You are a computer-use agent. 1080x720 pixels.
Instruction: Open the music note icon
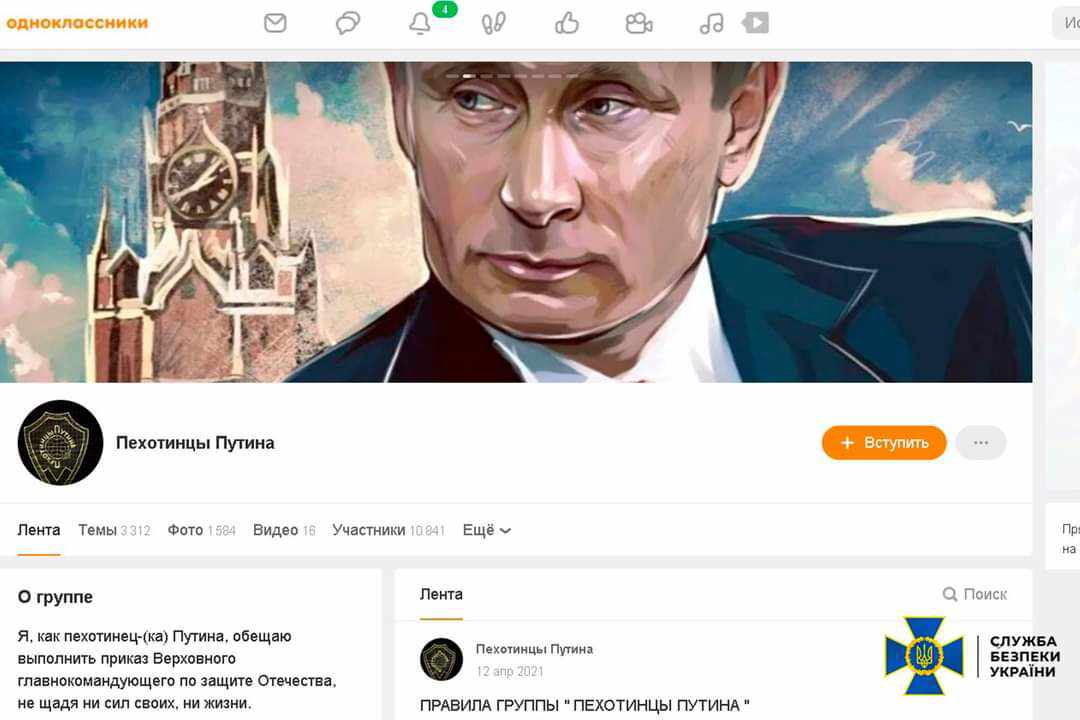pos(712,23)
